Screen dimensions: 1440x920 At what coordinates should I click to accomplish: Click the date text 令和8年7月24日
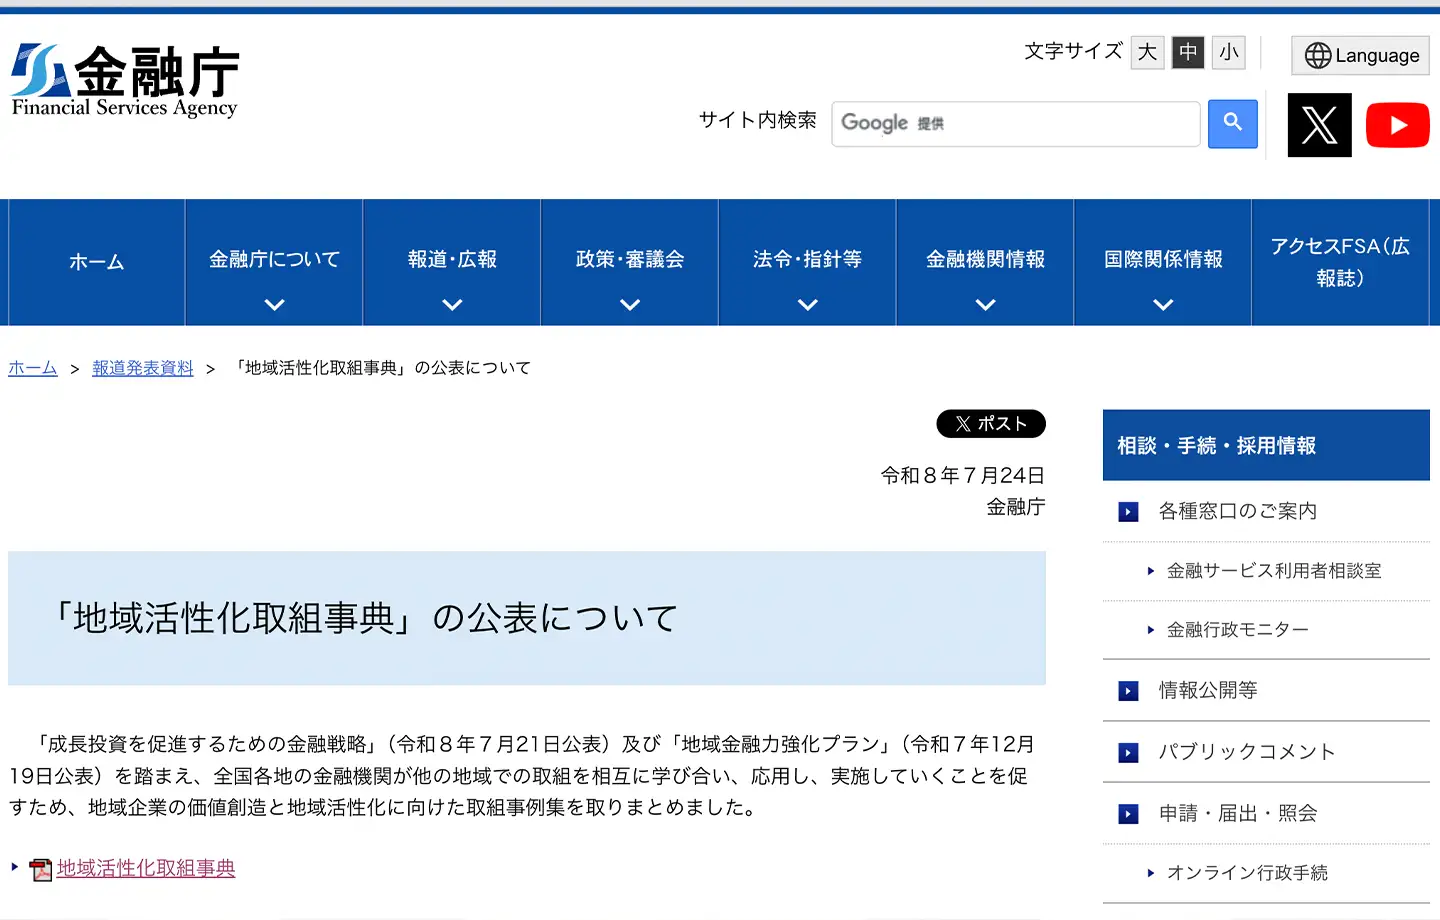pyautogui.click(x=963, y=476)
